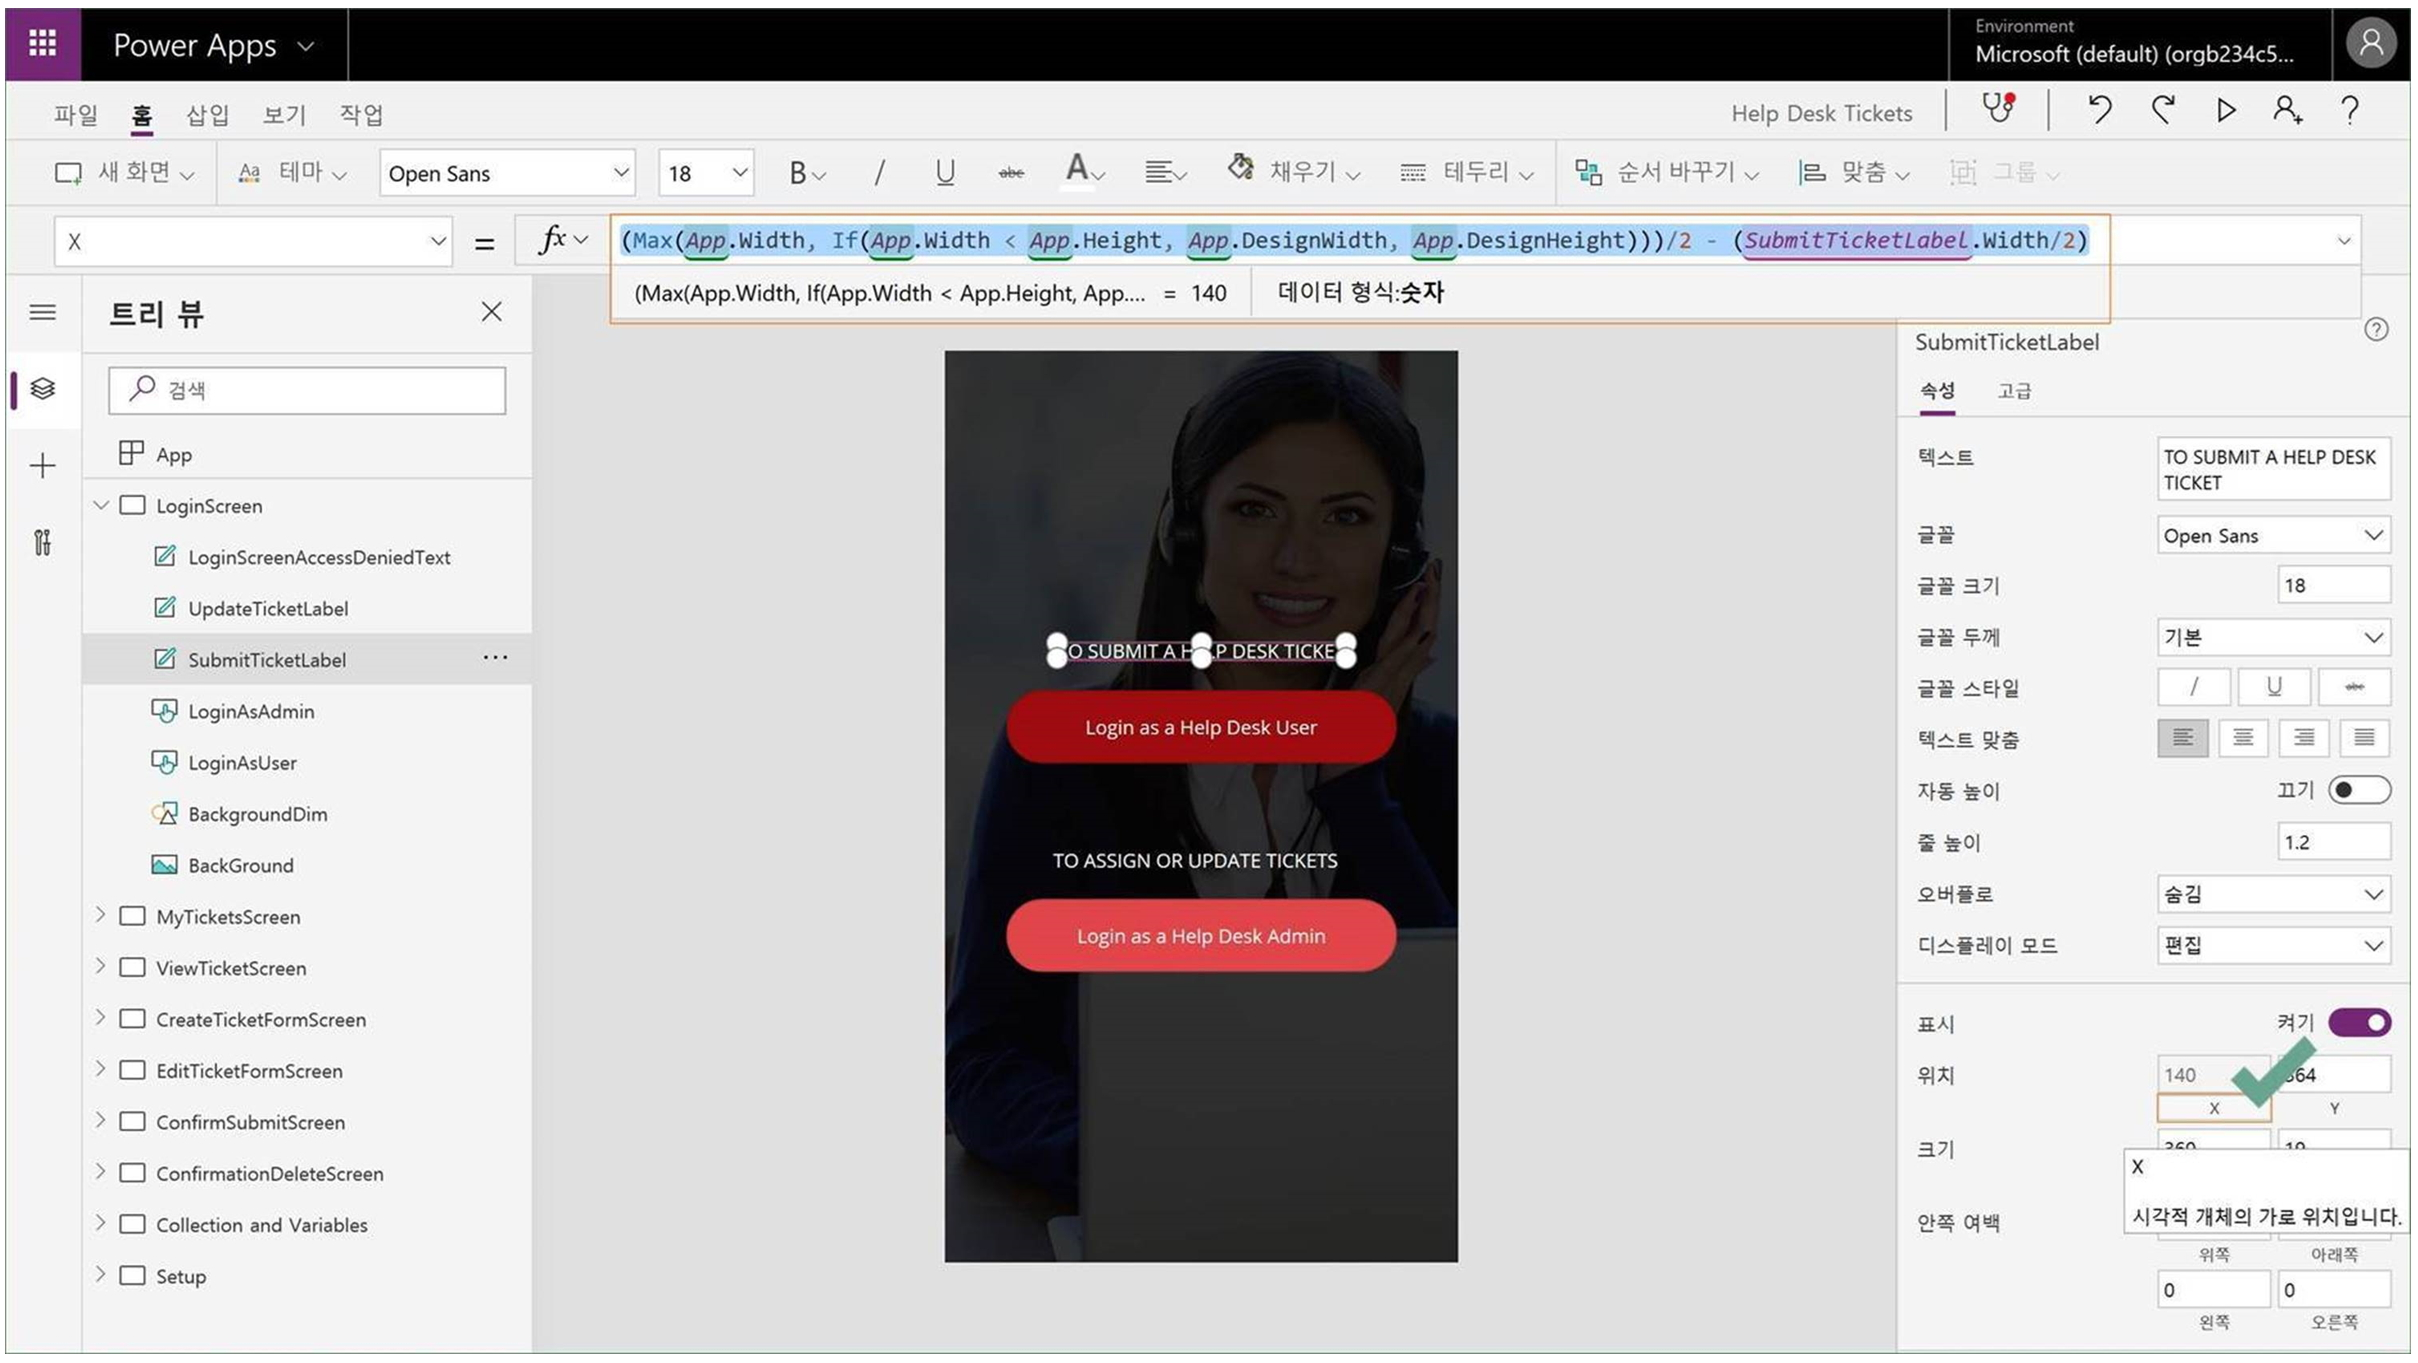Click the tree view search field
Screen dimensions: 2418x1363
click(x=307, y=390)
